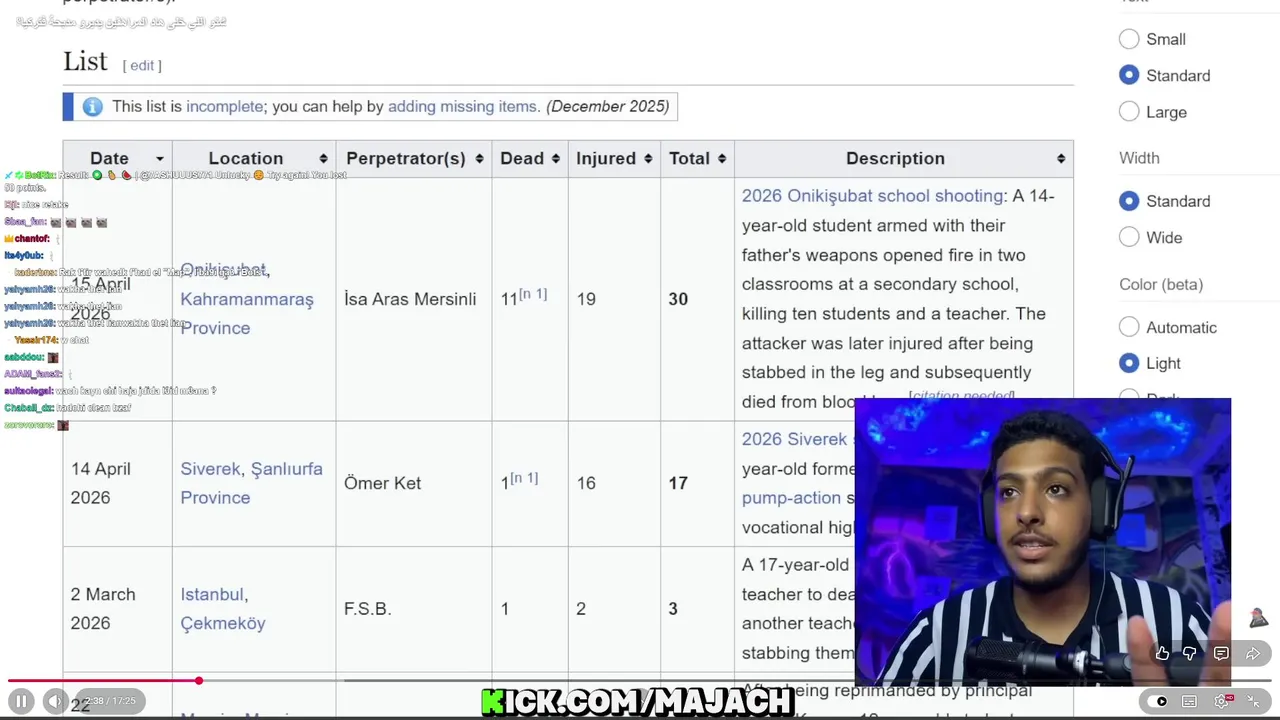Click the perpetrator name İsa Aras Mersinli
1280x720 pixels.
point(410,299)
